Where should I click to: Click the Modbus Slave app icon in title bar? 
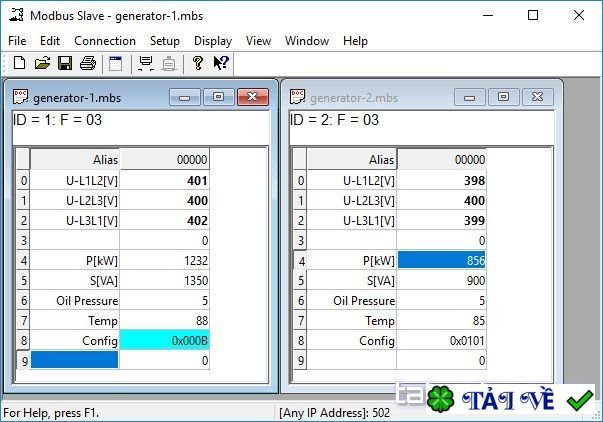click(17, 15)
